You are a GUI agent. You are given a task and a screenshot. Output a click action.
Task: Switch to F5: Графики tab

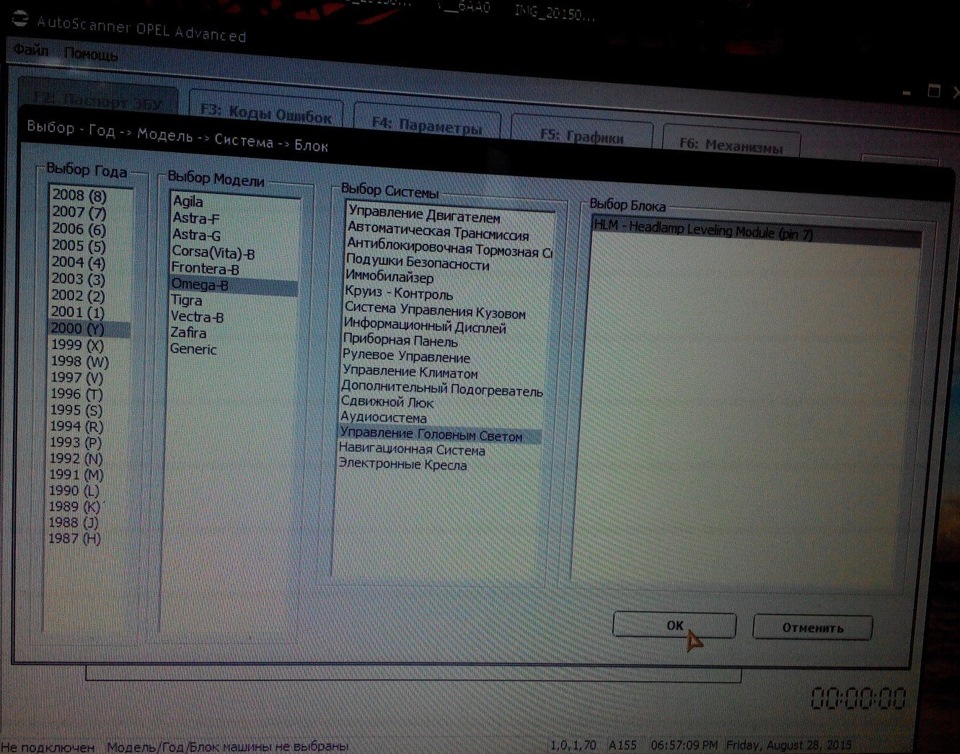coord(582,135)
